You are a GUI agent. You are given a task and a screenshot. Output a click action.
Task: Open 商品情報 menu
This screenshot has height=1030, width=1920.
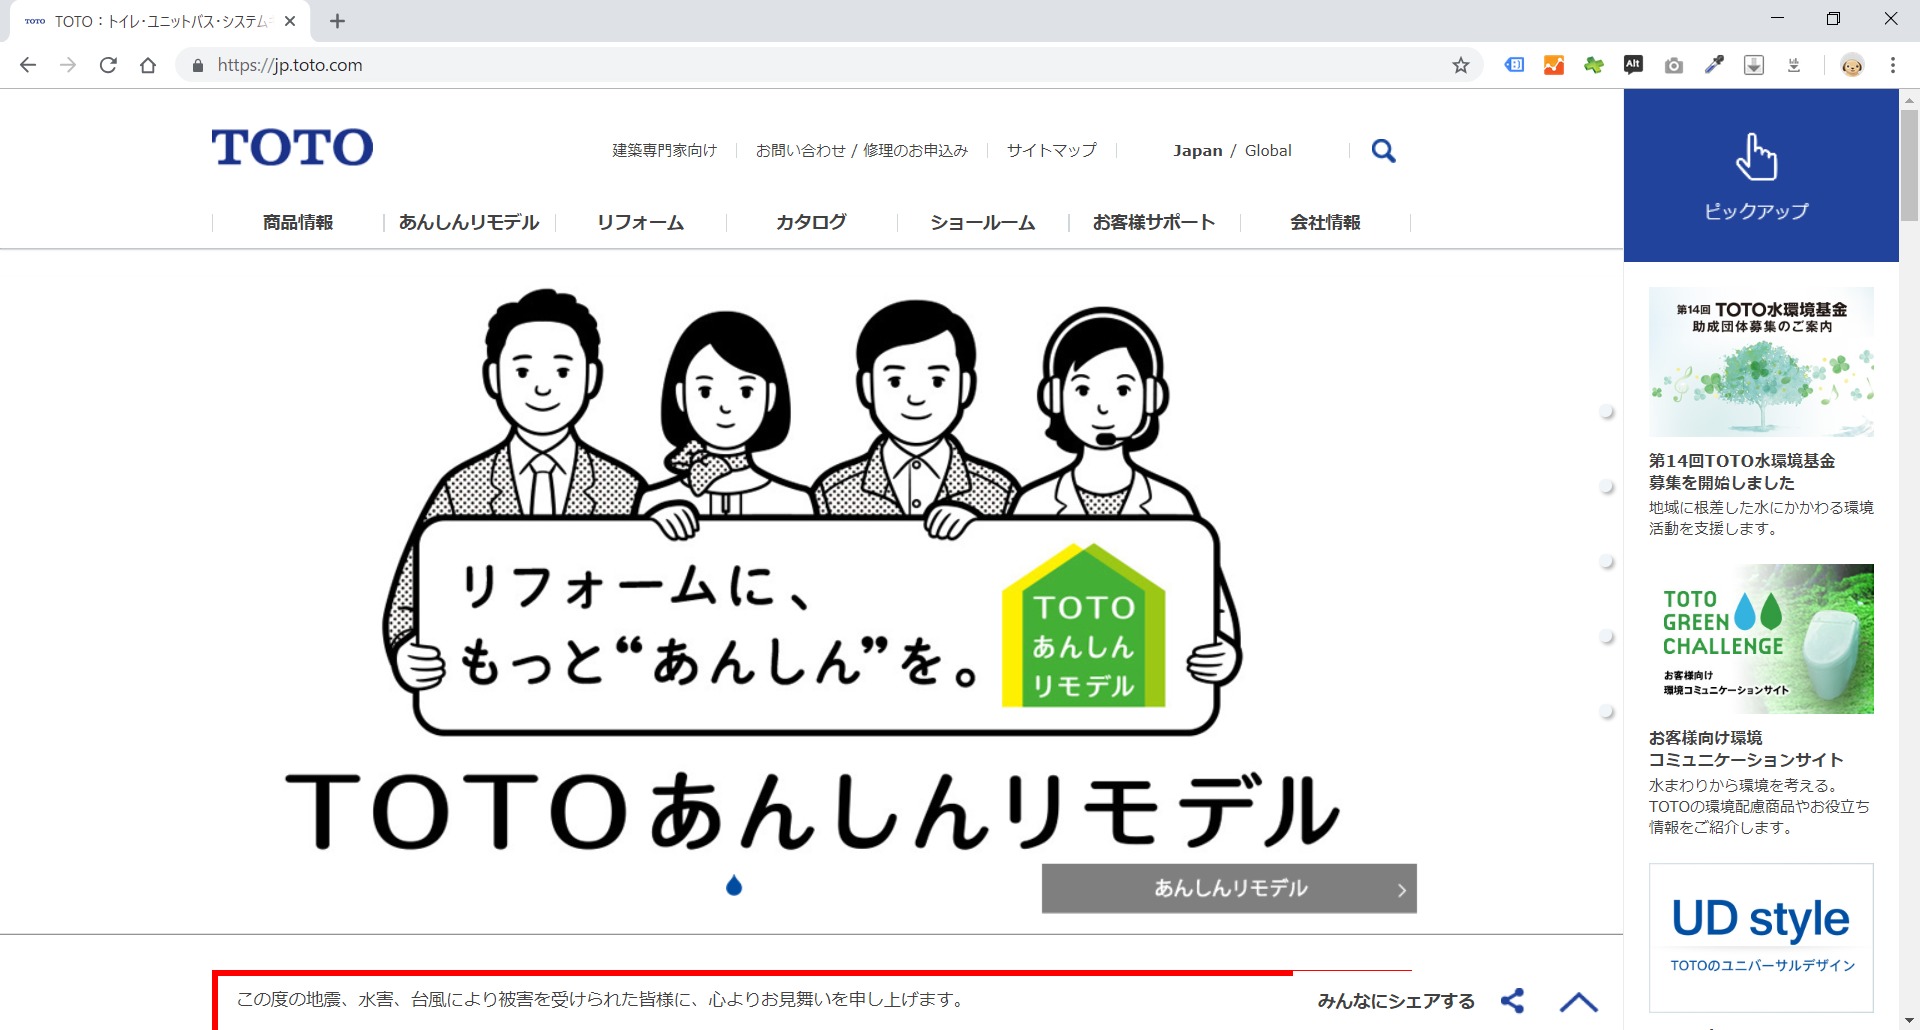coord(298,222)
